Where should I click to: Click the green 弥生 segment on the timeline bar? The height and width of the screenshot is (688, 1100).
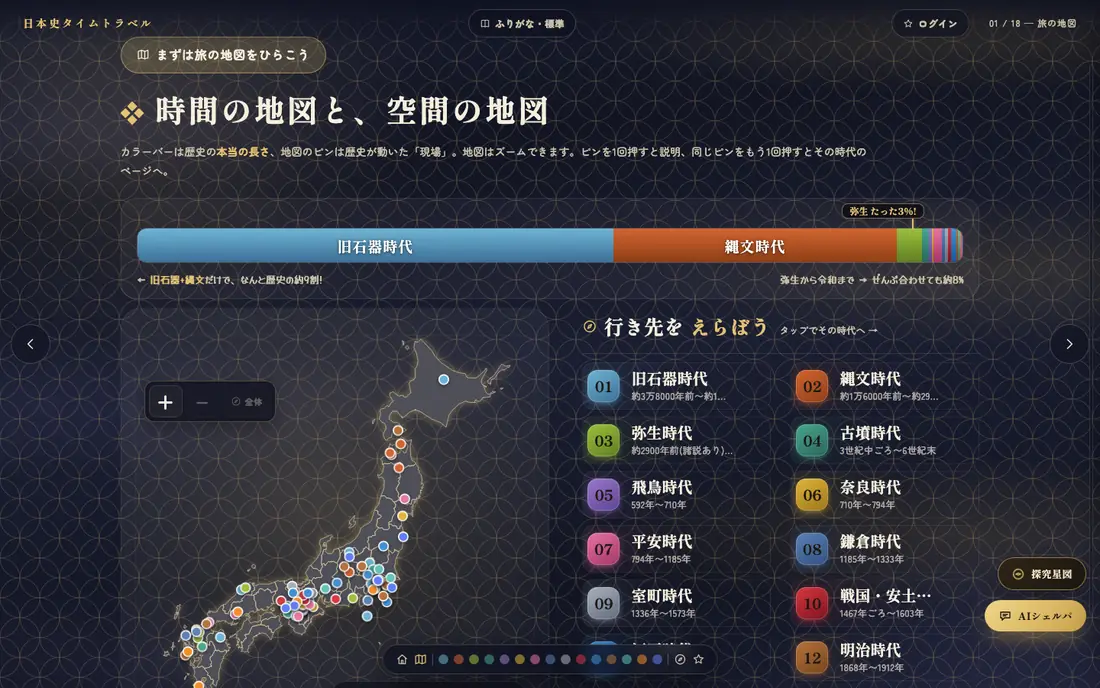909,246
